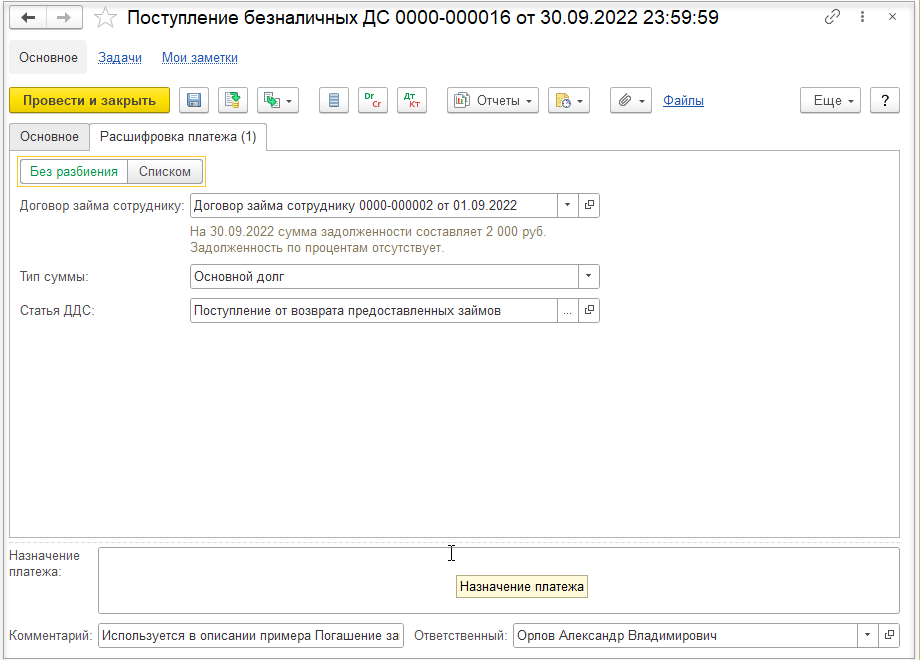Image resolution: width=920 pixels, height=660 pixels.
Task: Switch to the Списком toggle option
Action: pos(165,172)
